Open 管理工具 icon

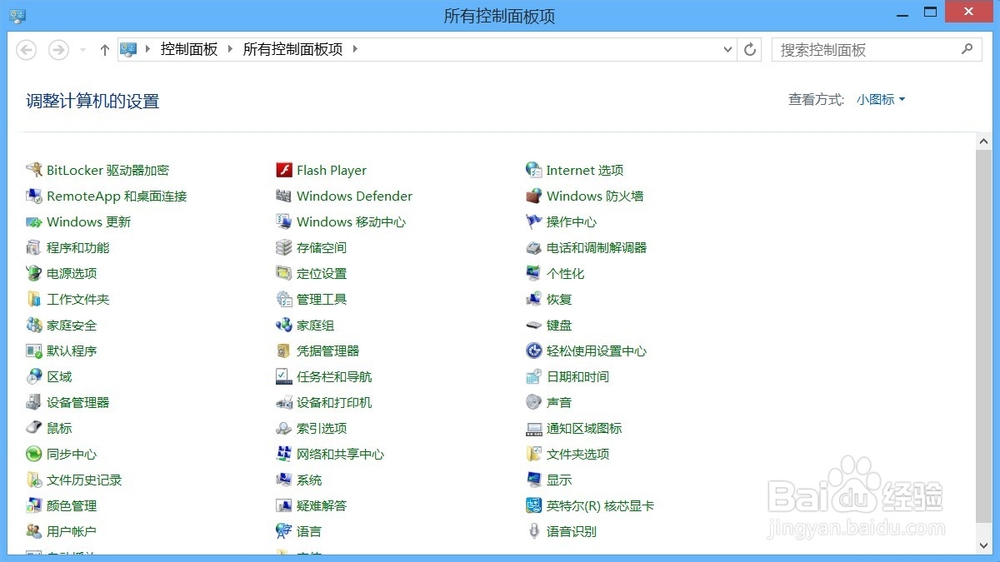284,299
